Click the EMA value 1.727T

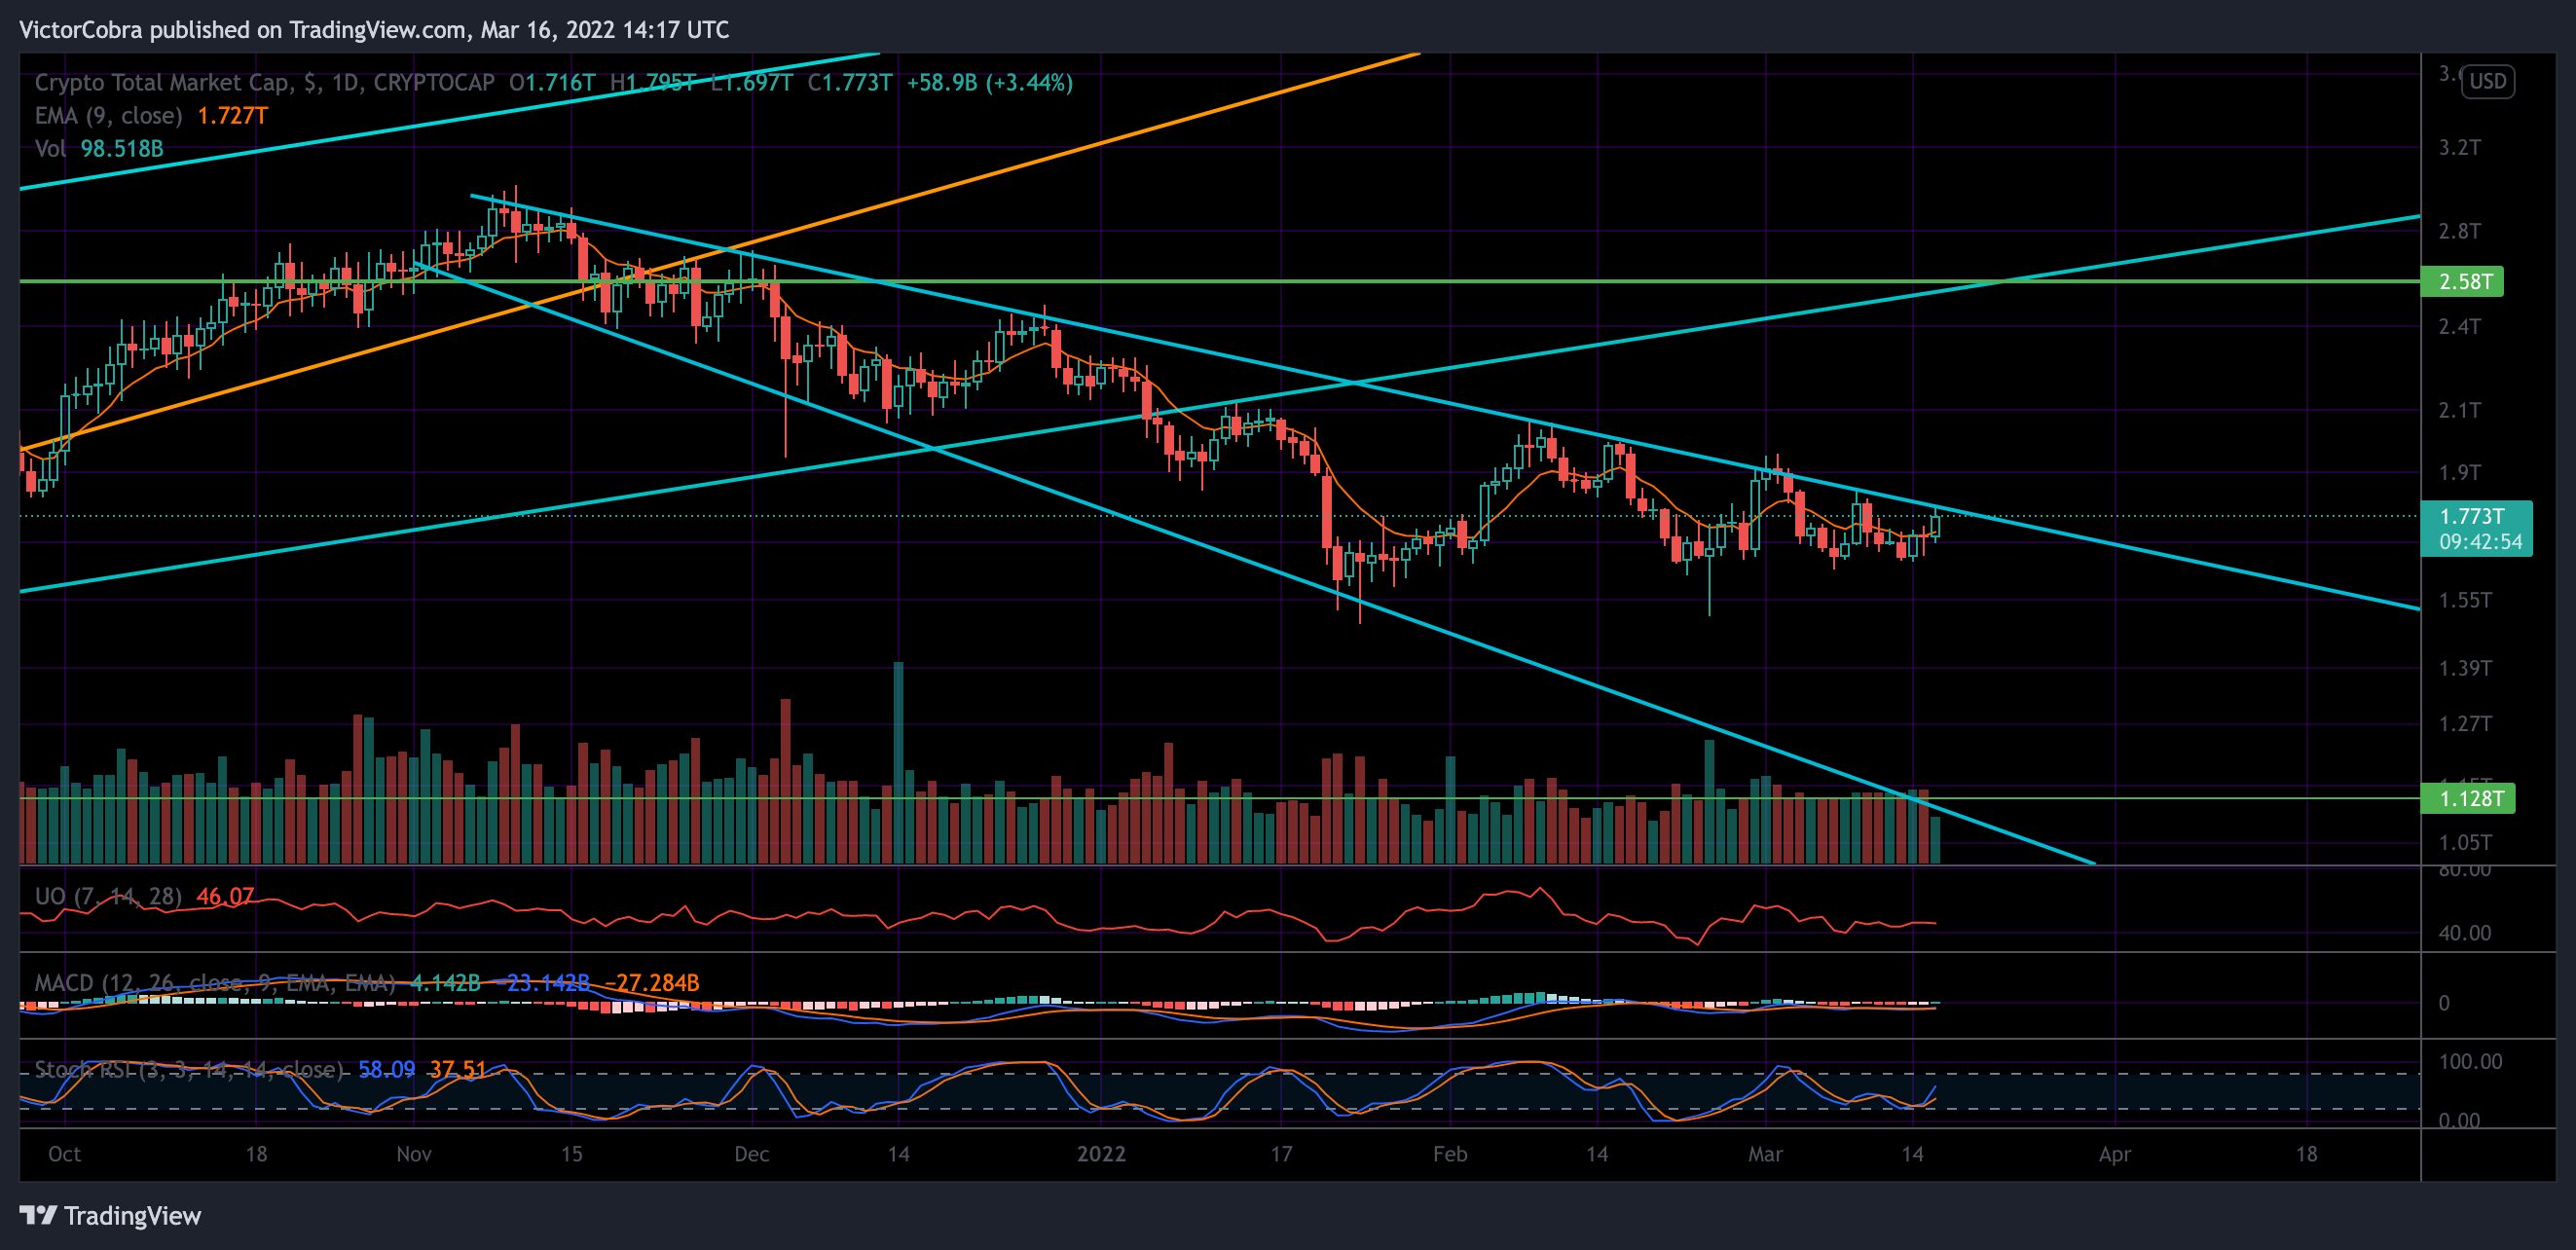[x=232, y=115]
